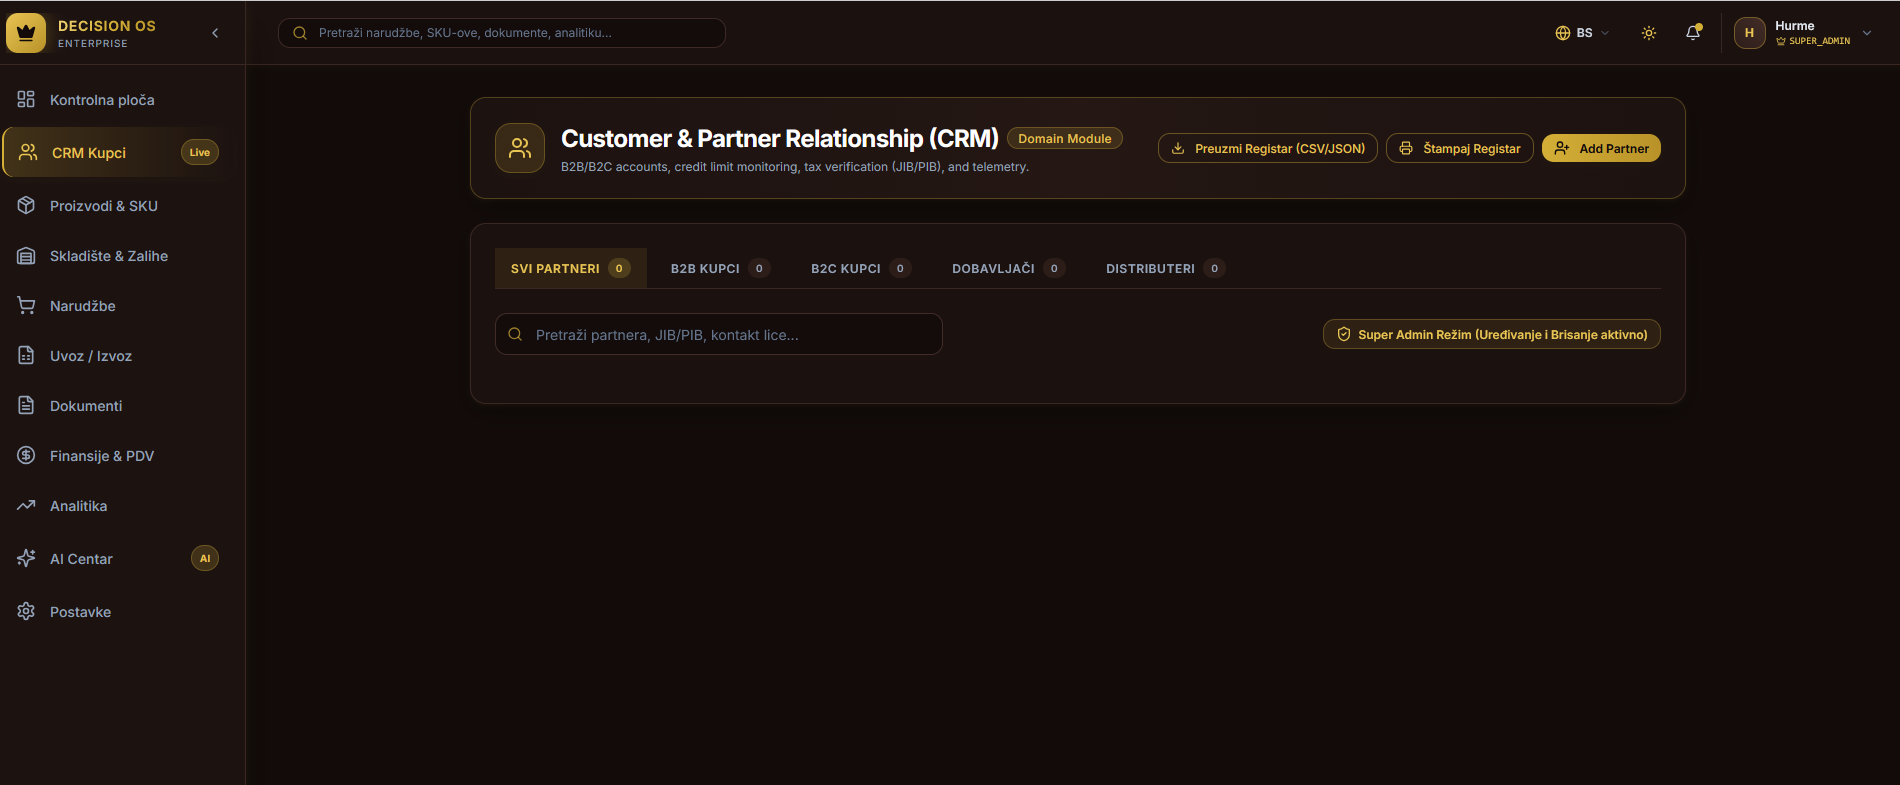Click the Add Partner button
1900x785 pixels.
pyautogui.click(x=1601, y=148)
